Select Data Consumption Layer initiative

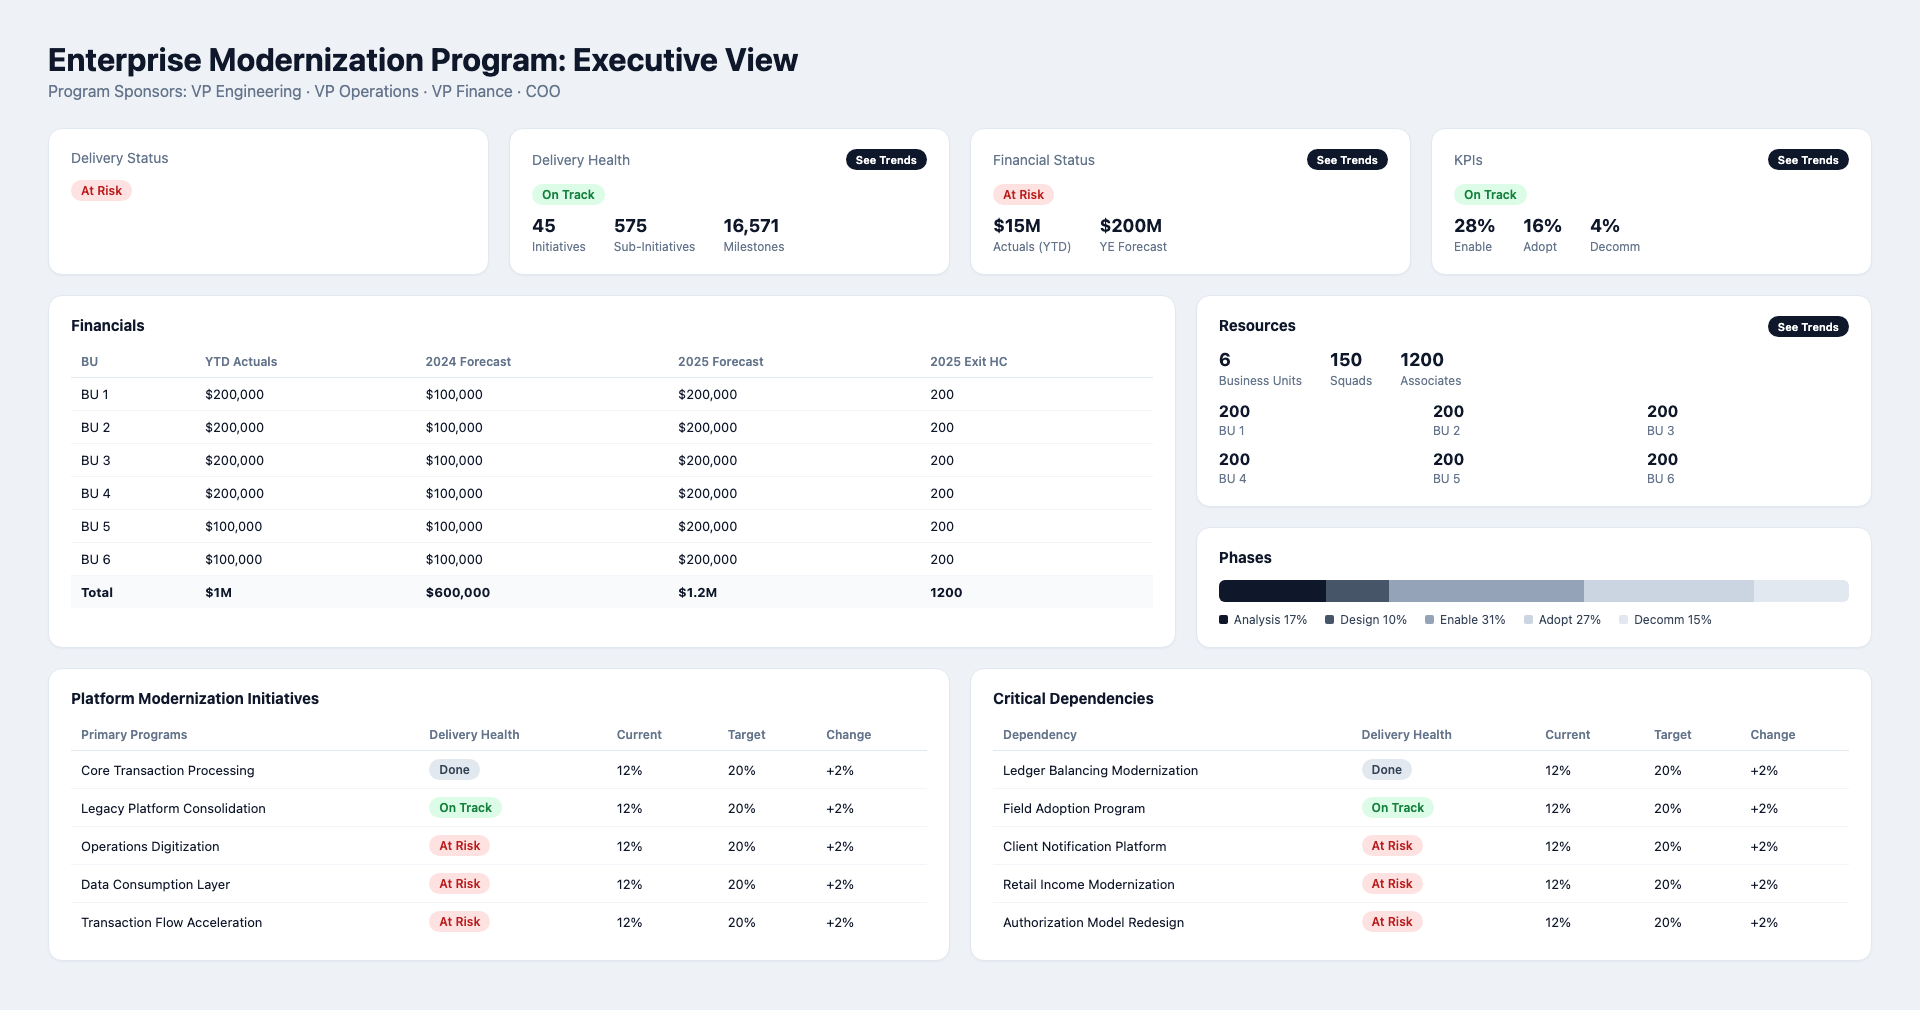[499, 884]
